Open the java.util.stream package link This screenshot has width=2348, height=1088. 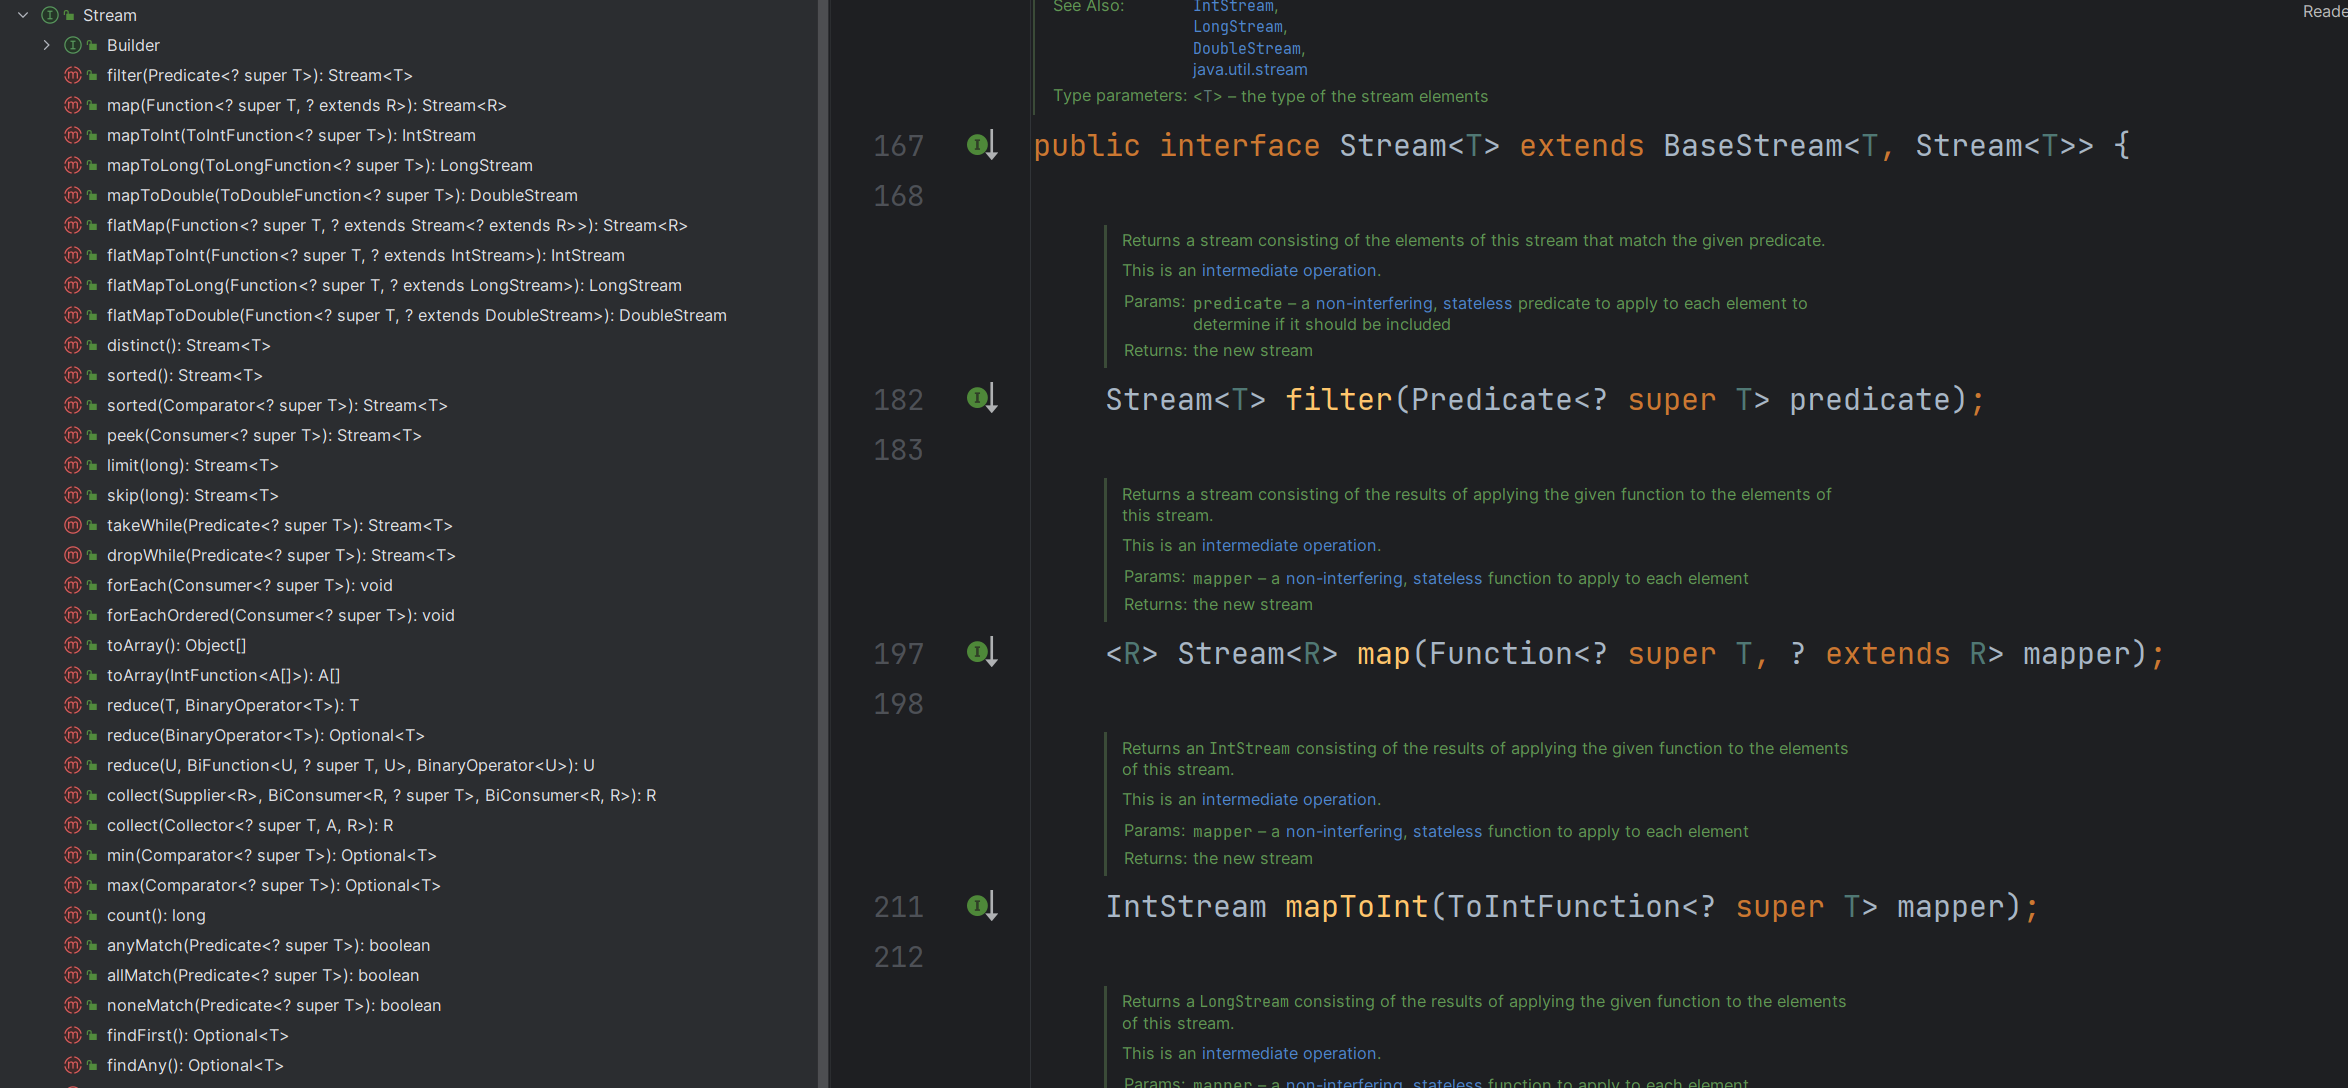click(1249, 69)
